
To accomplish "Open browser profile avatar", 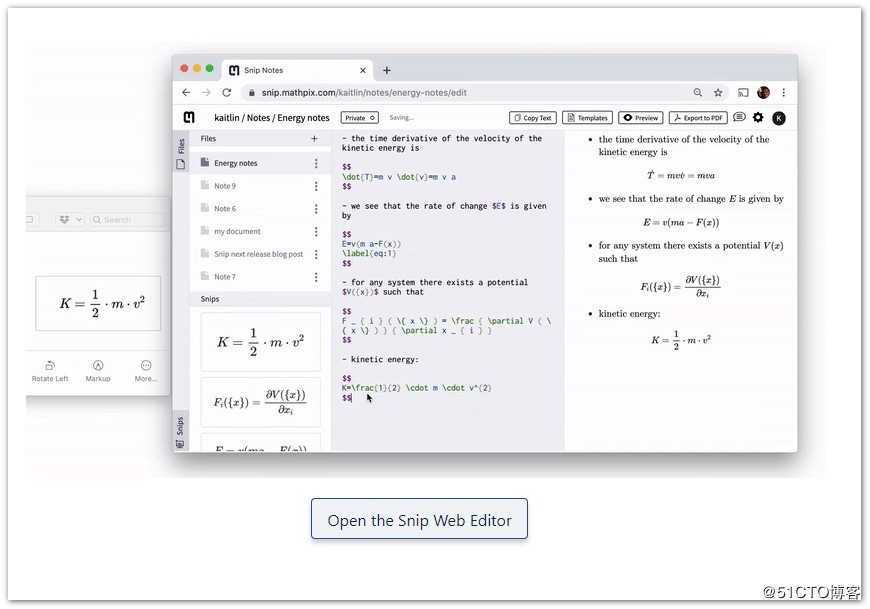I will pyautogui.click(x=763, y=93).
